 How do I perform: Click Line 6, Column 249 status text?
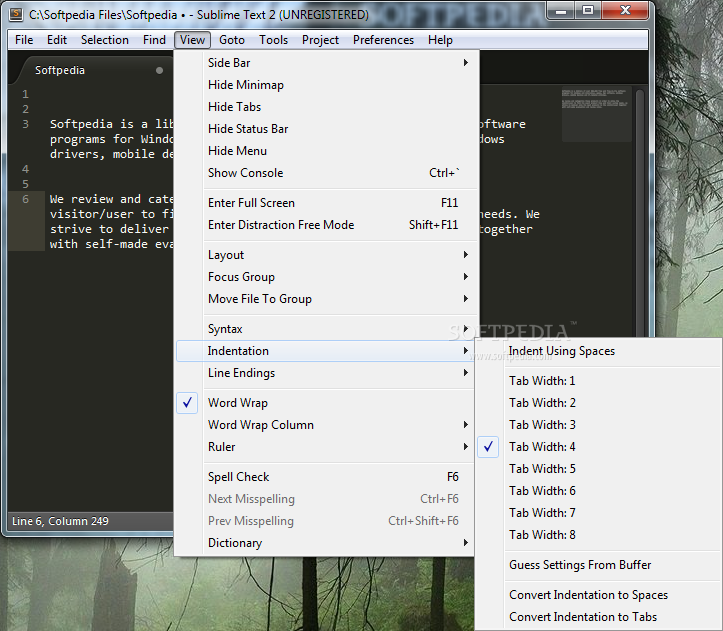60,521
